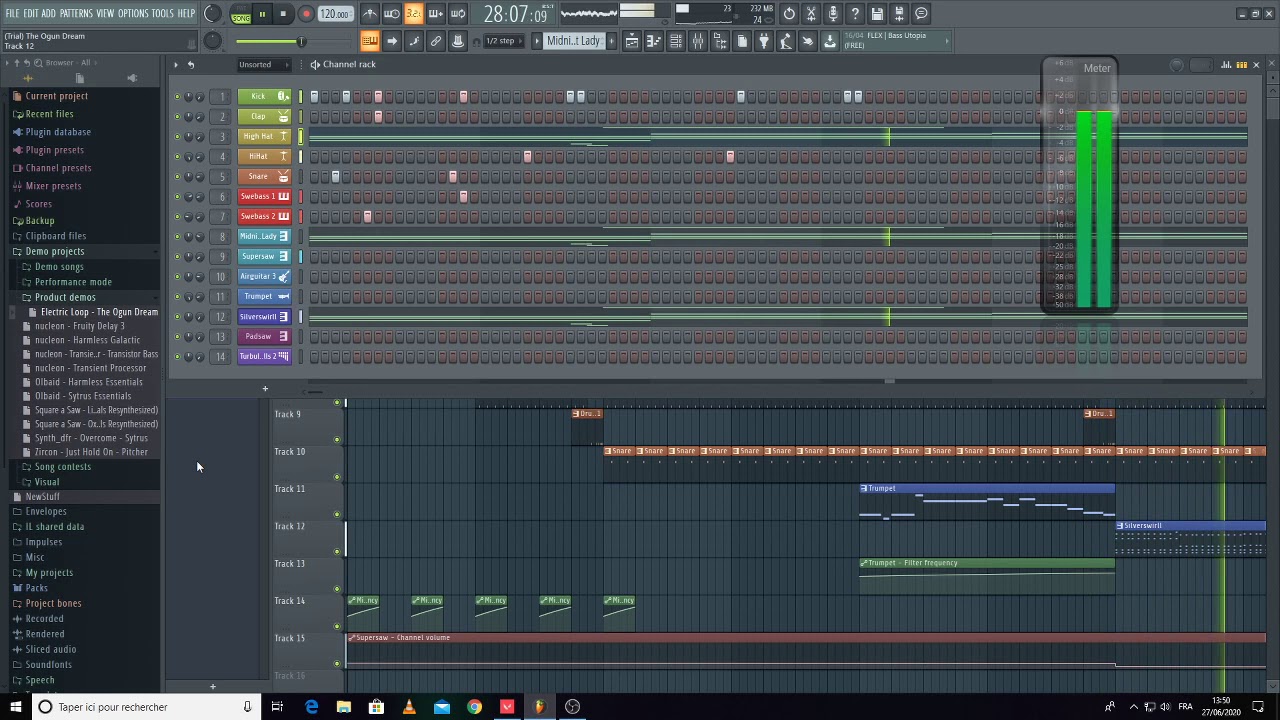Click the add channel plus button below rack
1280x720 pixels.
(265, 388)
